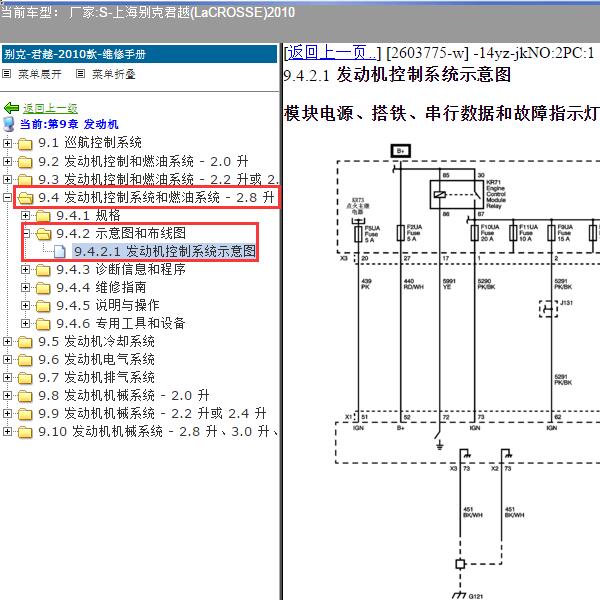
Task: Open 9.4.2.1 发动机控制系统示意图 page
Action: click(165, 251)
